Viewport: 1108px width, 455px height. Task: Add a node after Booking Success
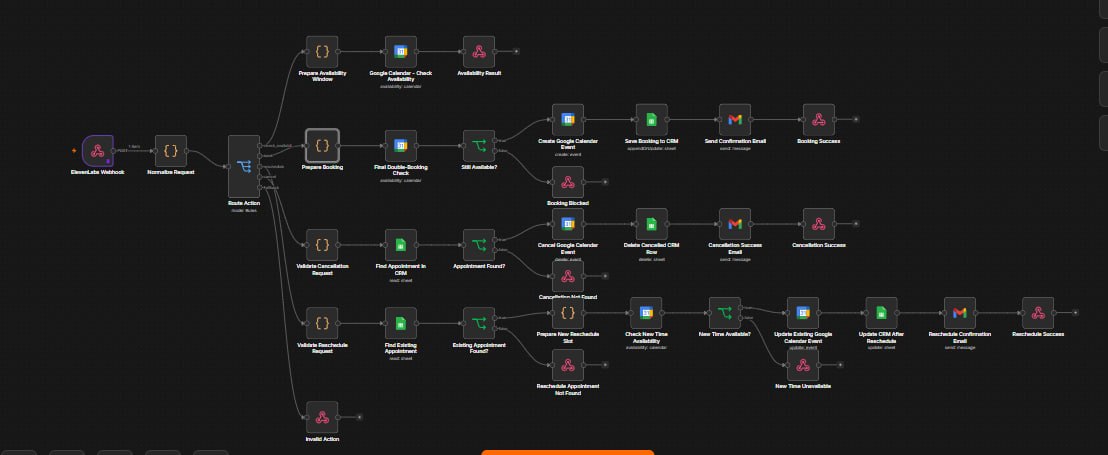pos(856,119)
